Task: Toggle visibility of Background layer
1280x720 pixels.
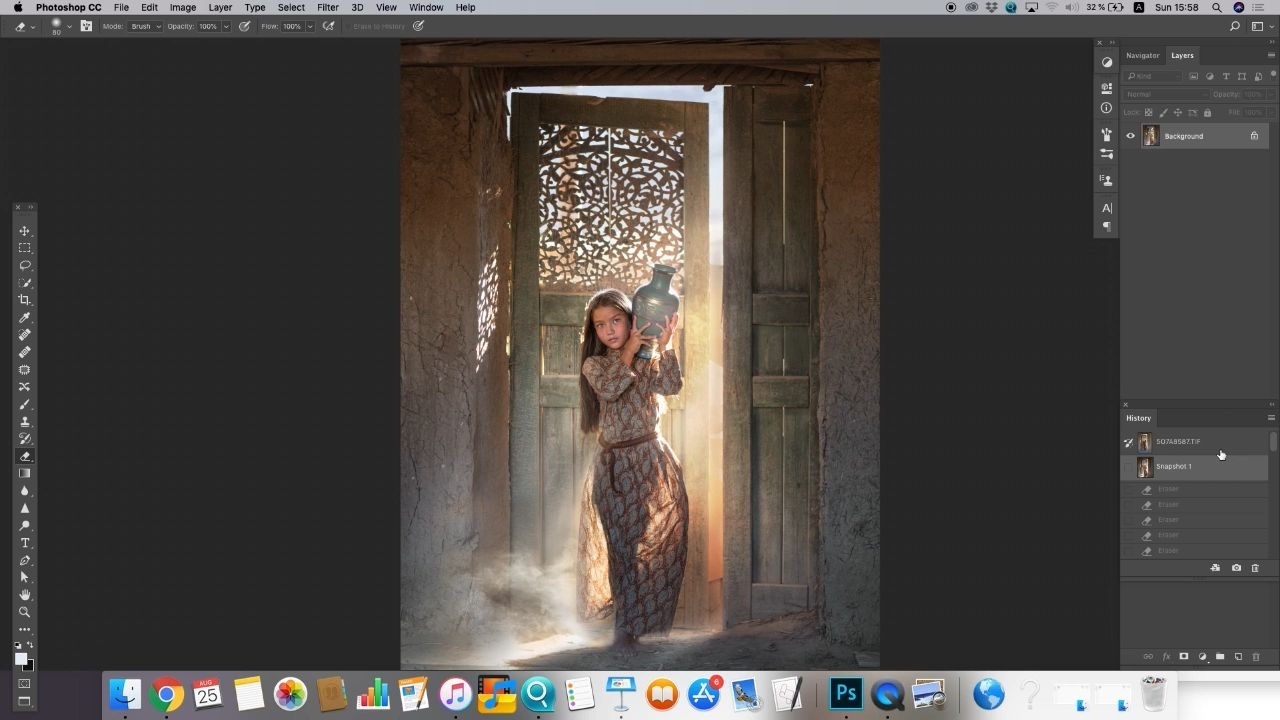Action: tap(1131, 136)
